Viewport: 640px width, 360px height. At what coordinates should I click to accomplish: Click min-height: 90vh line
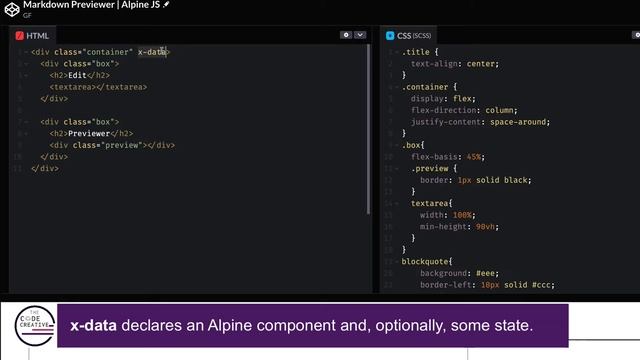[459, 227]
